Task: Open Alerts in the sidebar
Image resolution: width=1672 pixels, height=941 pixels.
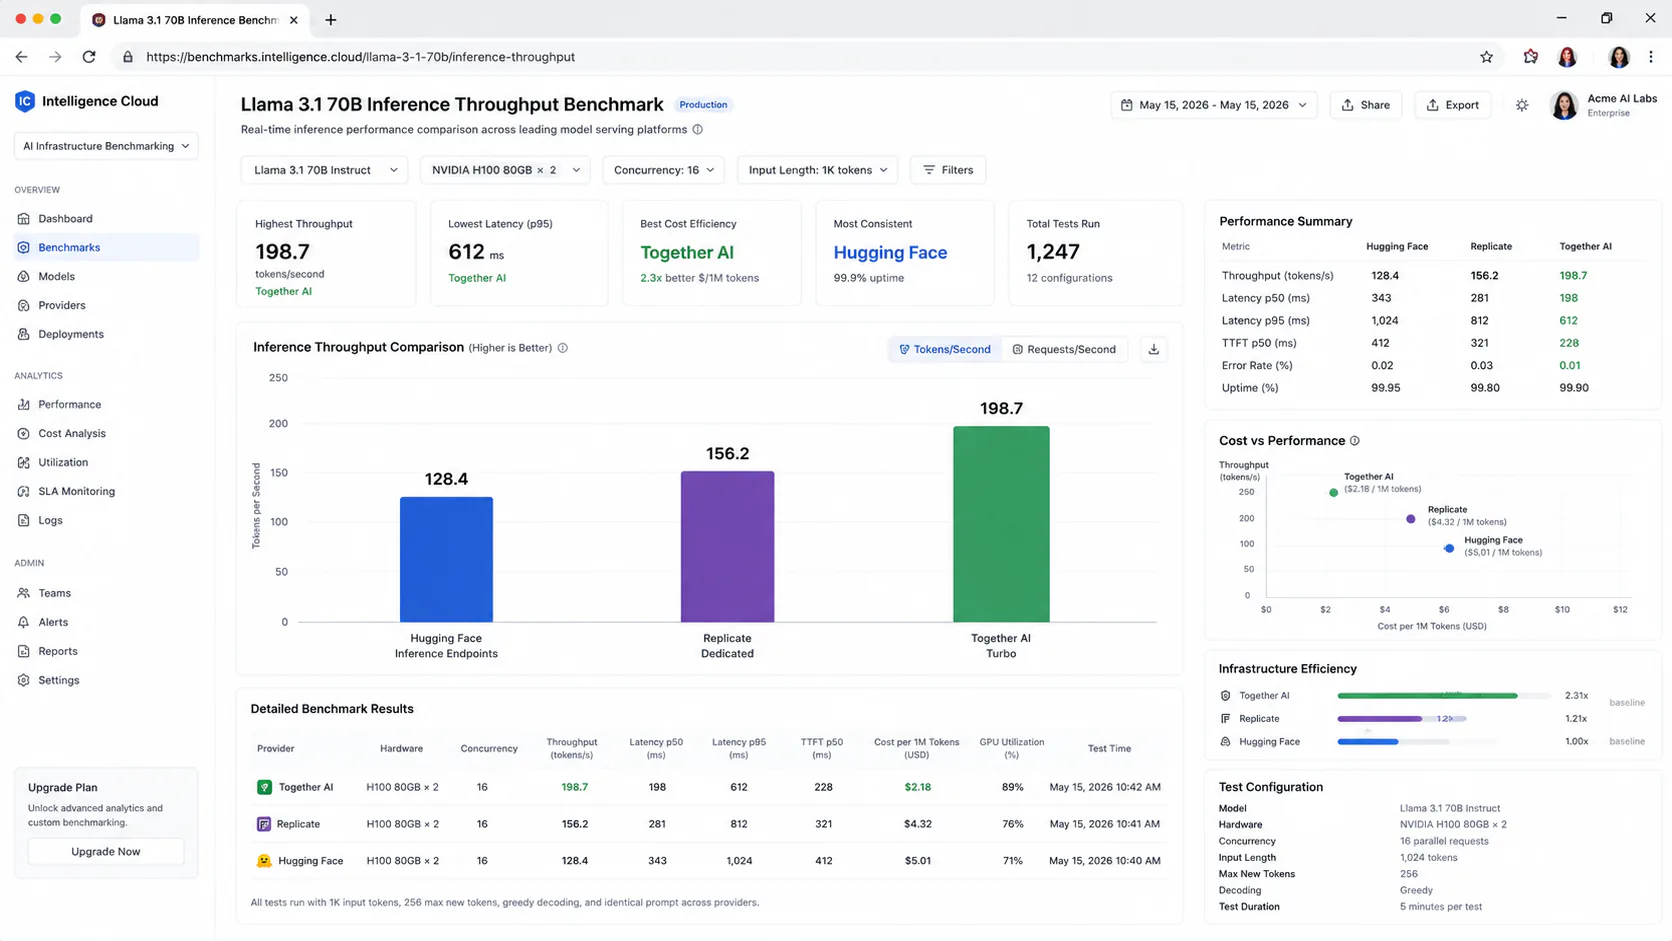Action: 106,623
